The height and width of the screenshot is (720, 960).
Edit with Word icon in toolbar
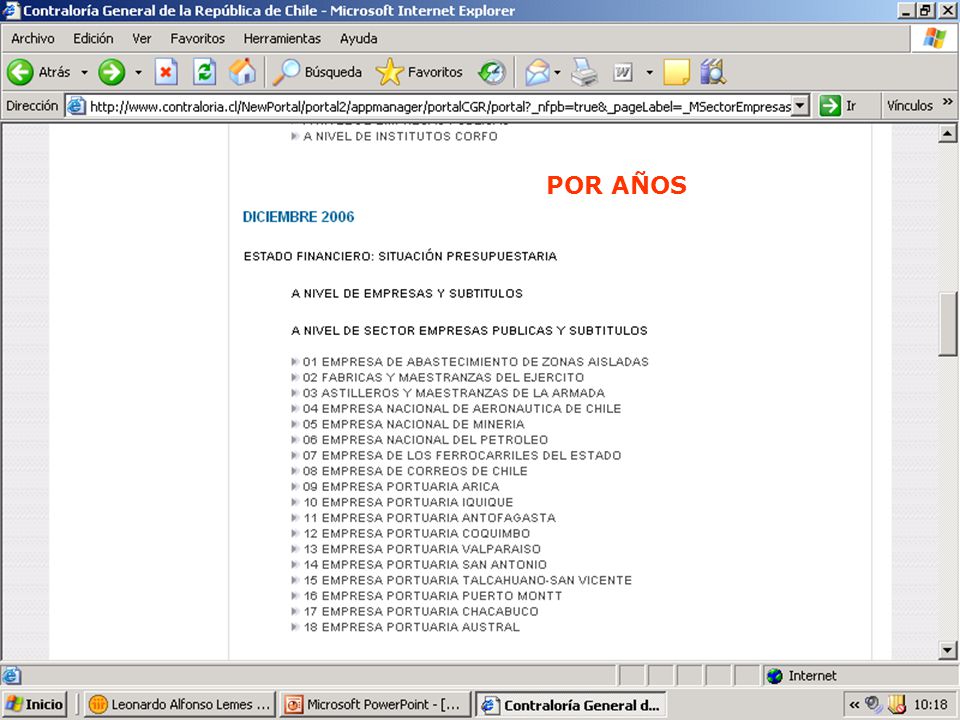(623, 72)
